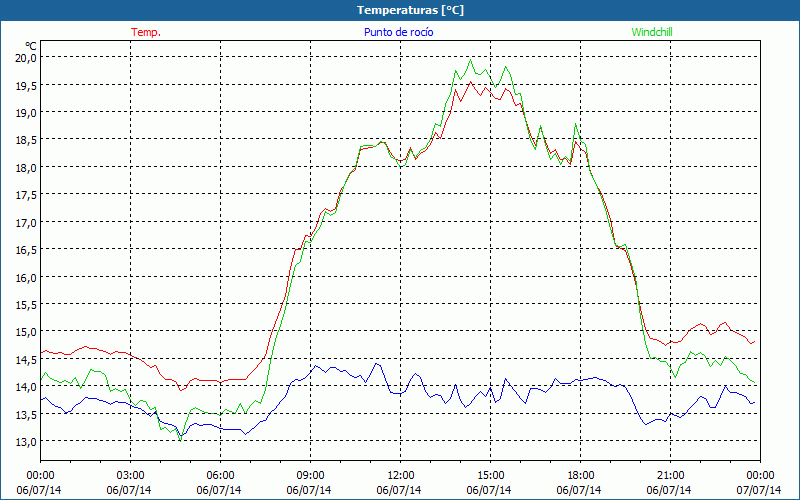The image size is (800, 500).
Task: Click the 18:00 time axis label
Action: pos(581,475)
